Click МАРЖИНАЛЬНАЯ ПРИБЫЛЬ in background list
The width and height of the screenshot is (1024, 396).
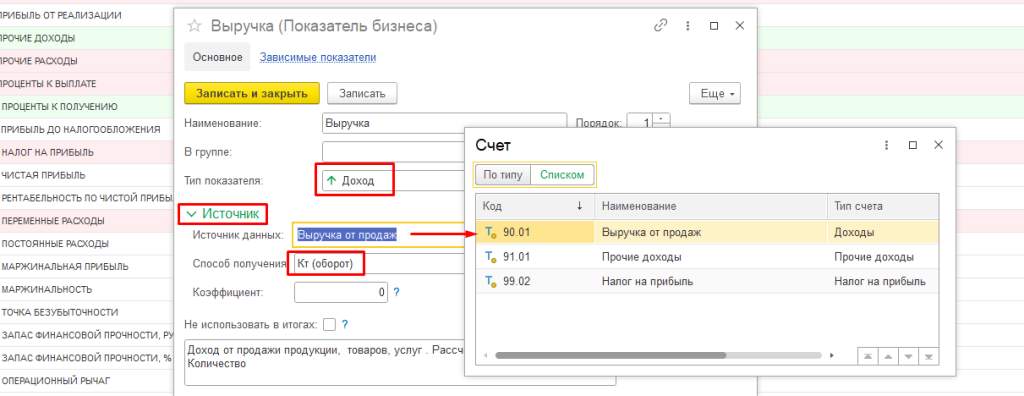coord(65,267)
